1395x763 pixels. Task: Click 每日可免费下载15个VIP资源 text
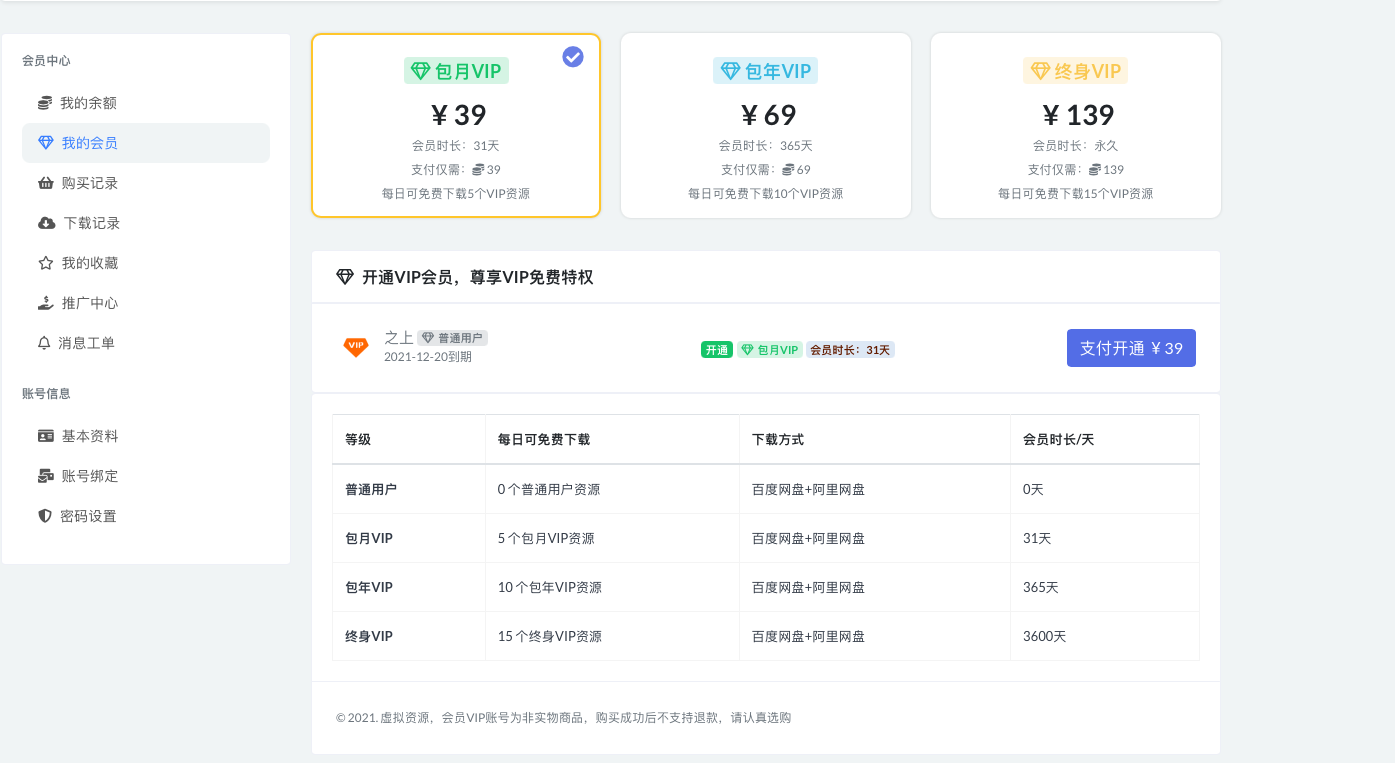pos(1076,194)
